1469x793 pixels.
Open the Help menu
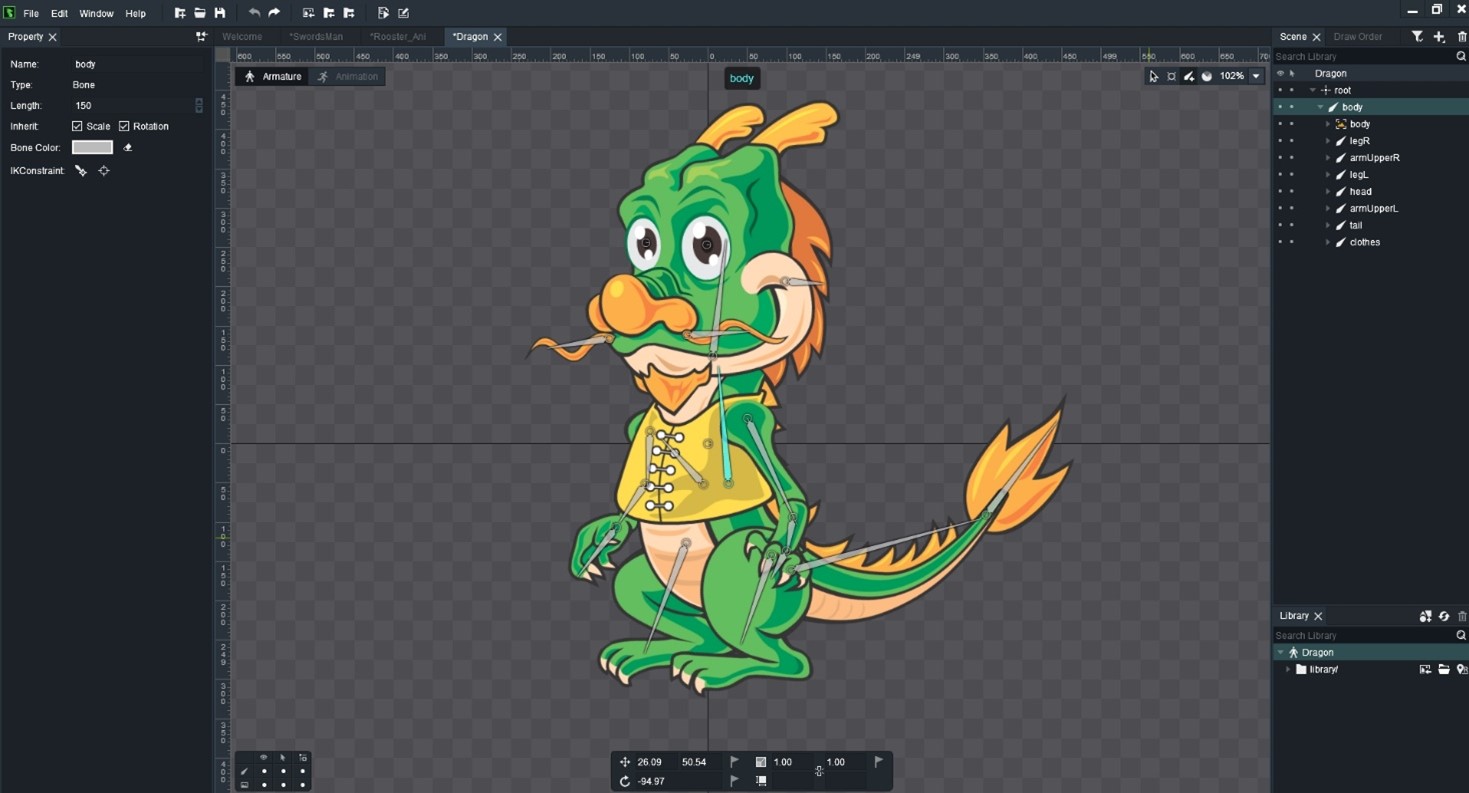pyautogui.click(x=135, y=14)
